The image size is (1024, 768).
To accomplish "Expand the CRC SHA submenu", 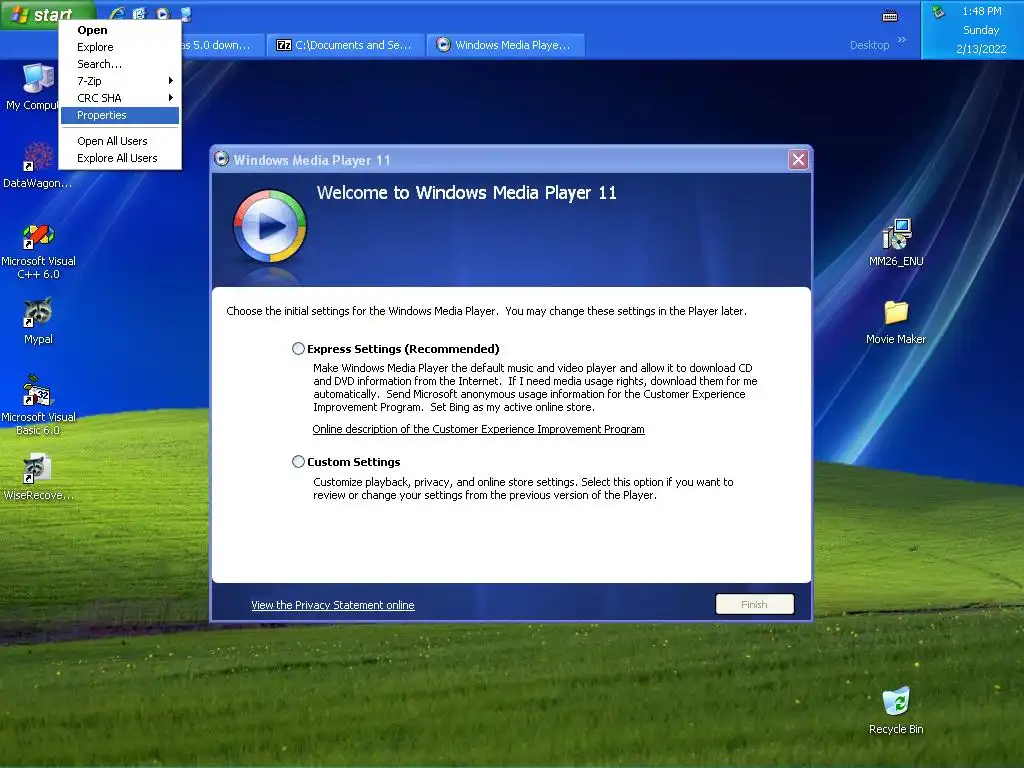I will pos(120,98).
